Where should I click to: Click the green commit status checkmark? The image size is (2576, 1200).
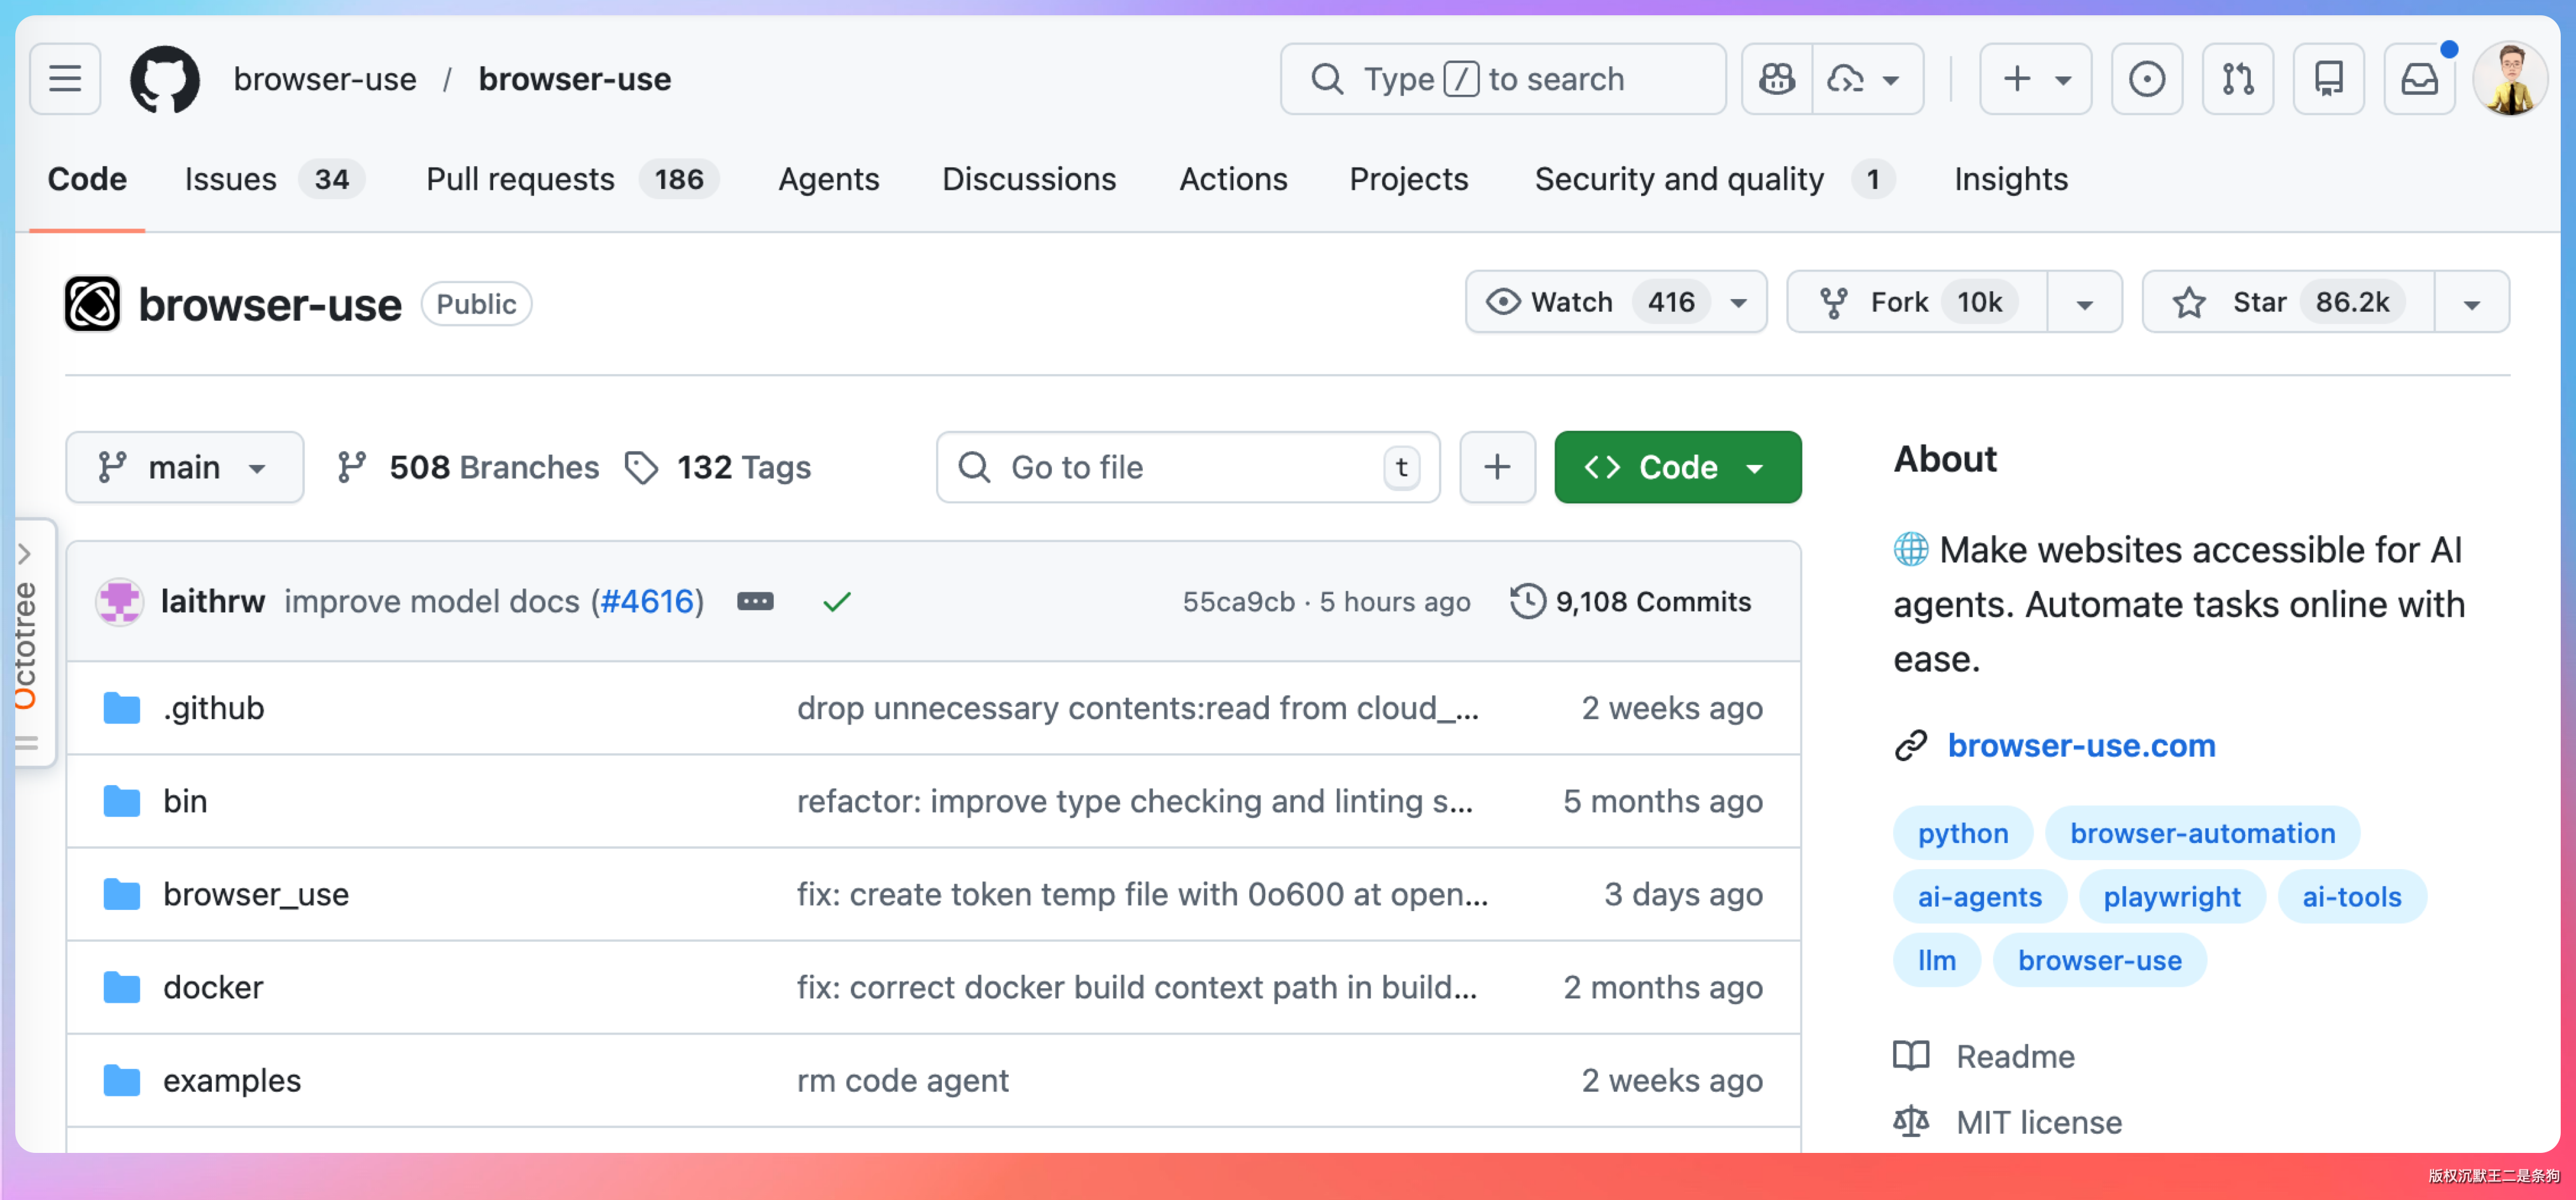(837, 601)
